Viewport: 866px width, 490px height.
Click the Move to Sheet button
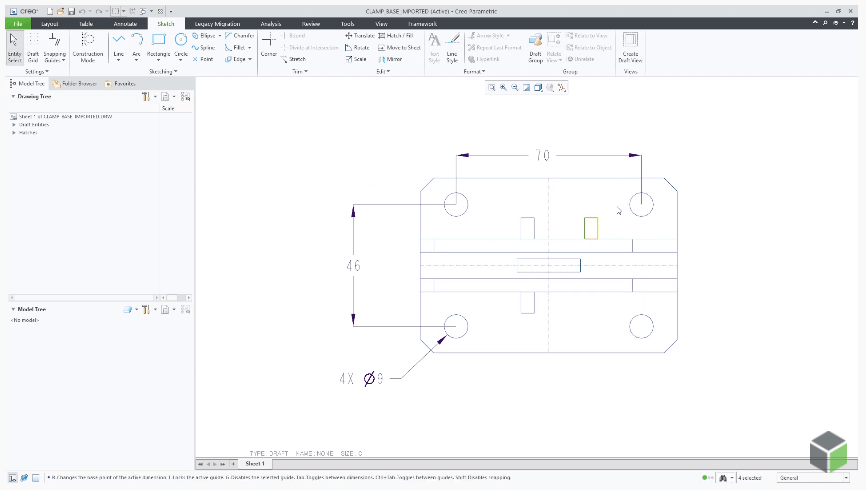(x=400, y=47)
